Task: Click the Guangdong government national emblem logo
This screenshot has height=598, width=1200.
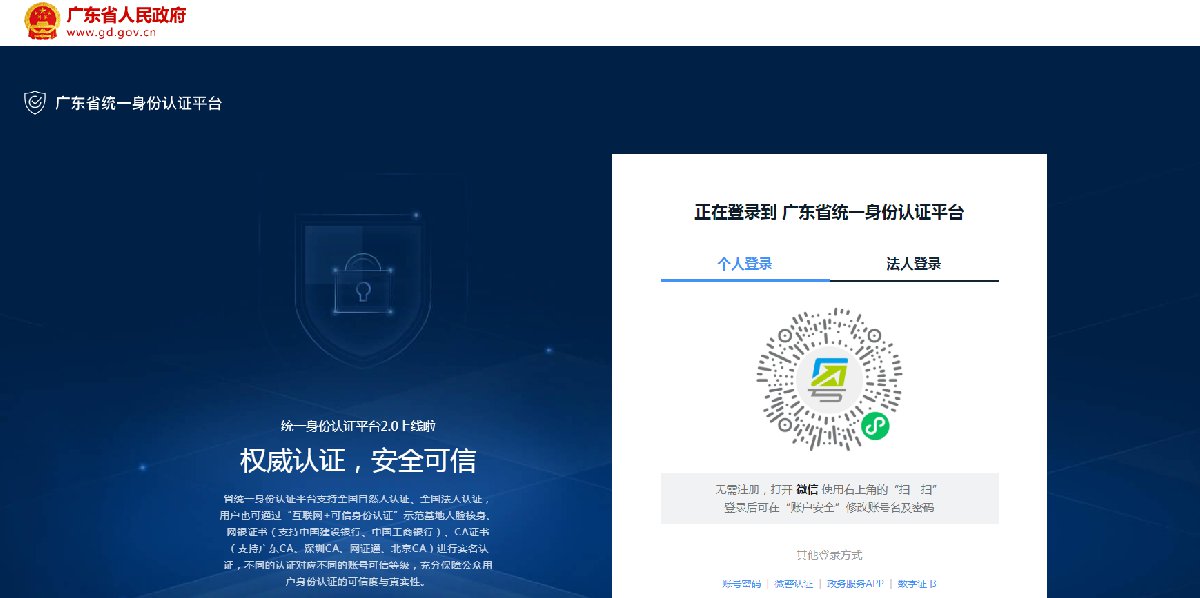Action: tap(41, 21)
